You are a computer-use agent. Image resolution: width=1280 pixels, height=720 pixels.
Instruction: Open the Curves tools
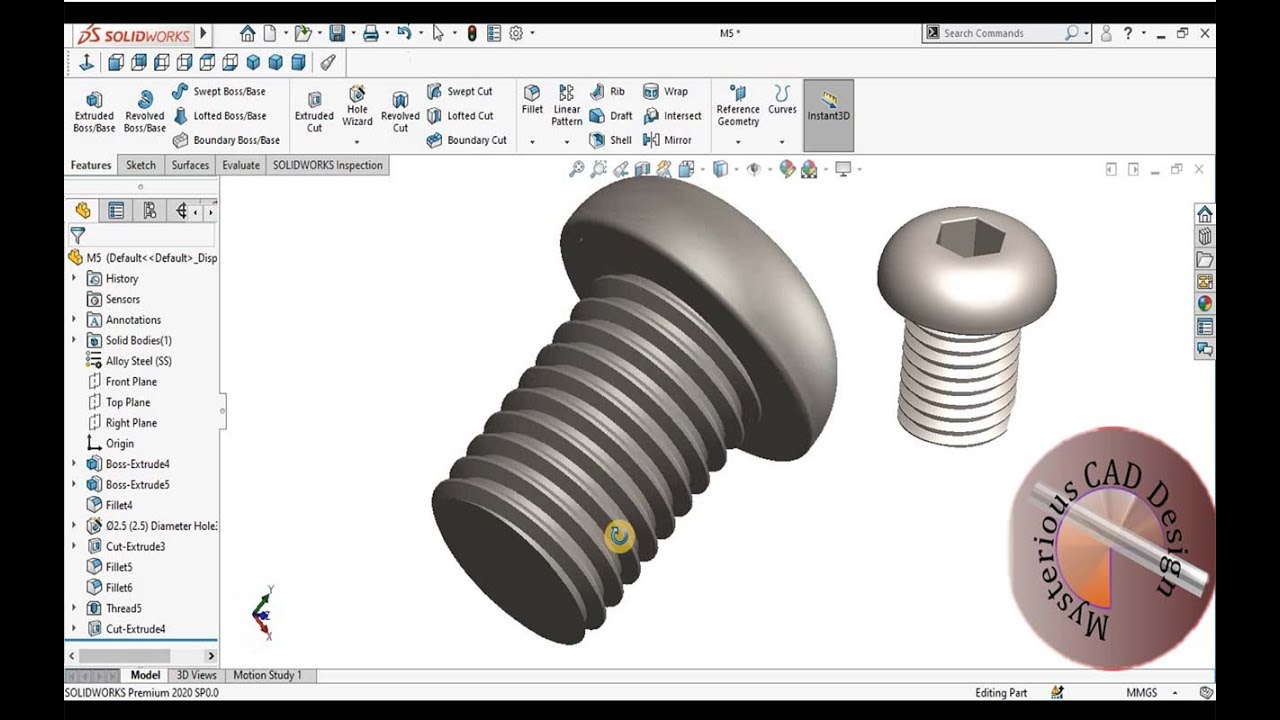[x=782, y=100]
